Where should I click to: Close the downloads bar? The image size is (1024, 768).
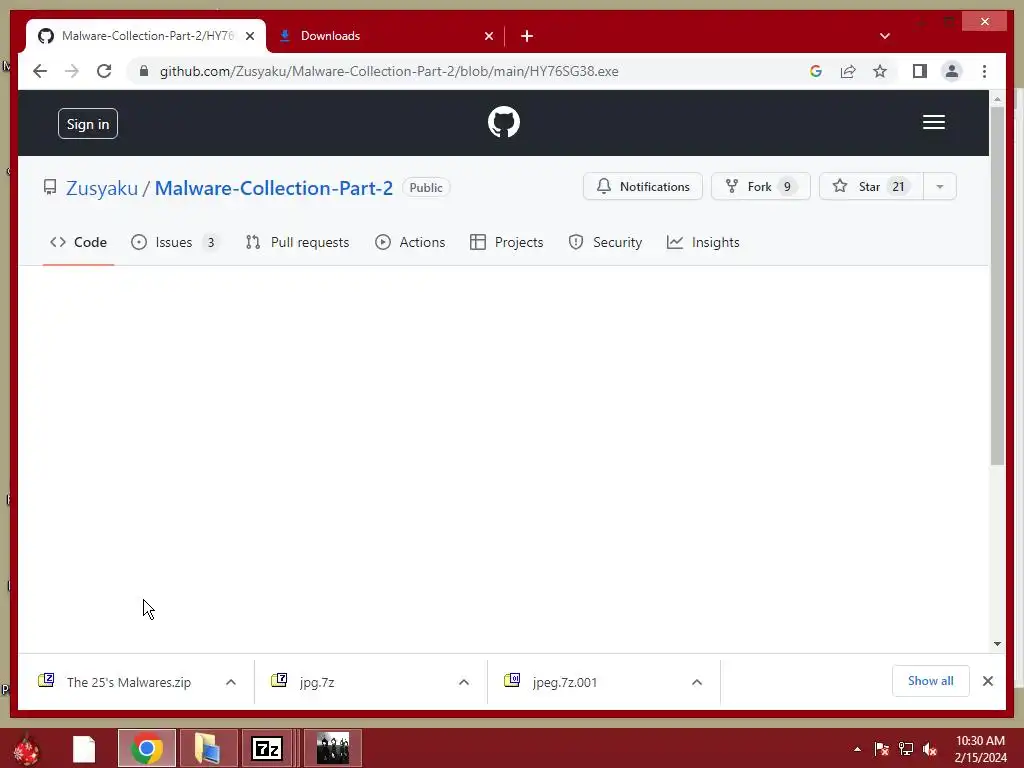click(x=987, y=681)
